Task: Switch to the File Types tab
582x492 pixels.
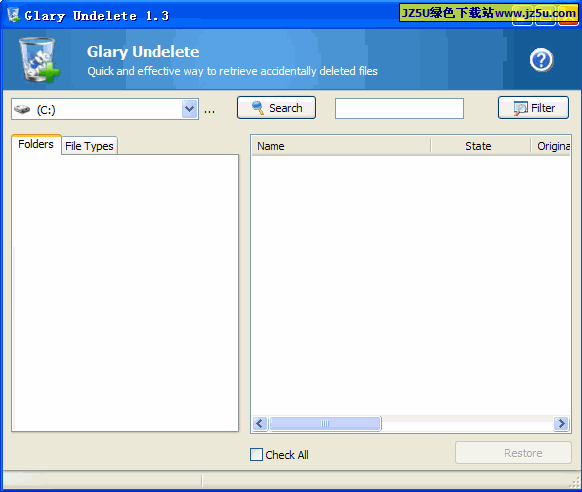Action: pyautogui.click(x=89, y=146)
